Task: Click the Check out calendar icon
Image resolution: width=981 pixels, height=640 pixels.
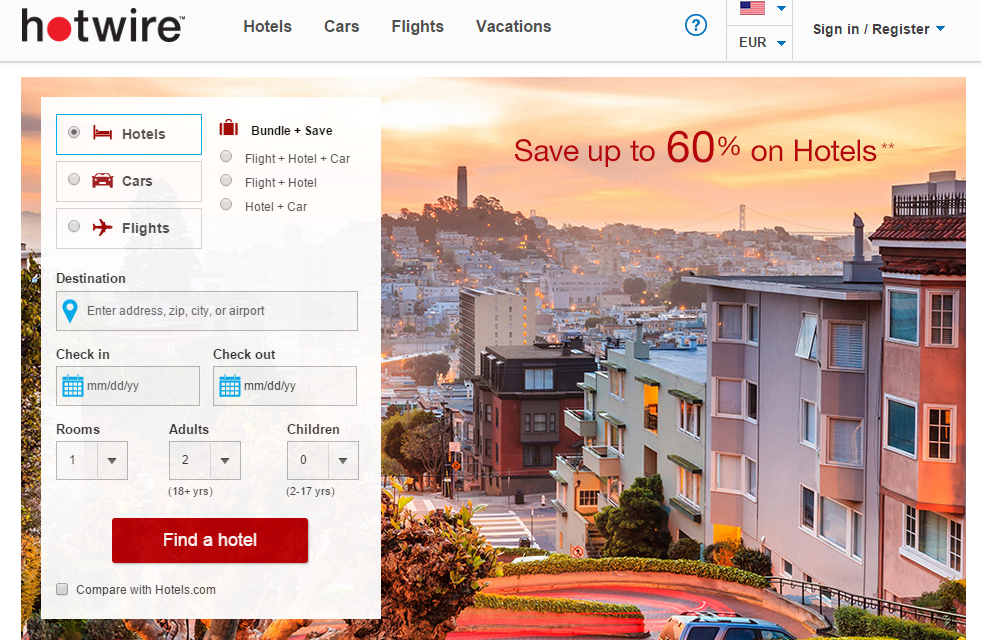Action: pos(230,386)
